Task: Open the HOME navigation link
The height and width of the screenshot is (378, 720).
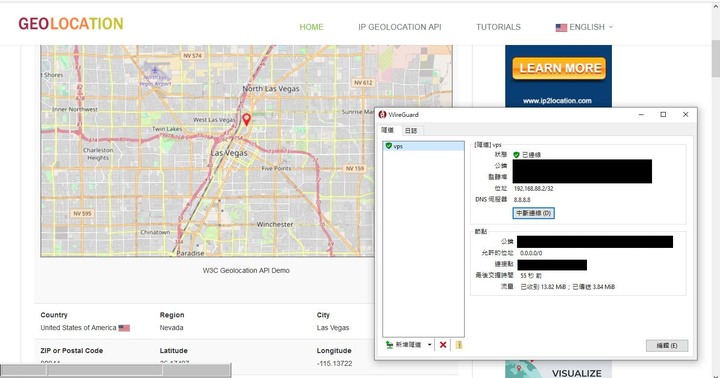Action: 311,27
